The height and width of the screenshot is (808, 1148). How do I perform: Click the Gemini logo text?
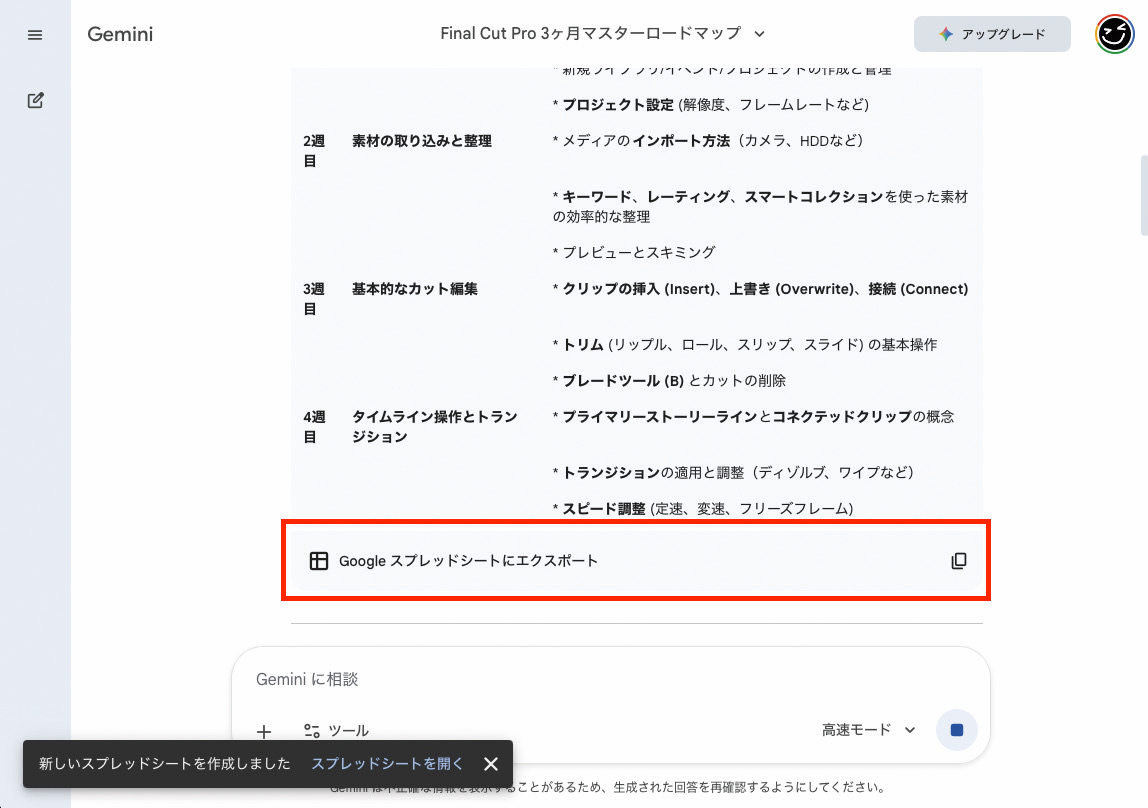point(120,34)
